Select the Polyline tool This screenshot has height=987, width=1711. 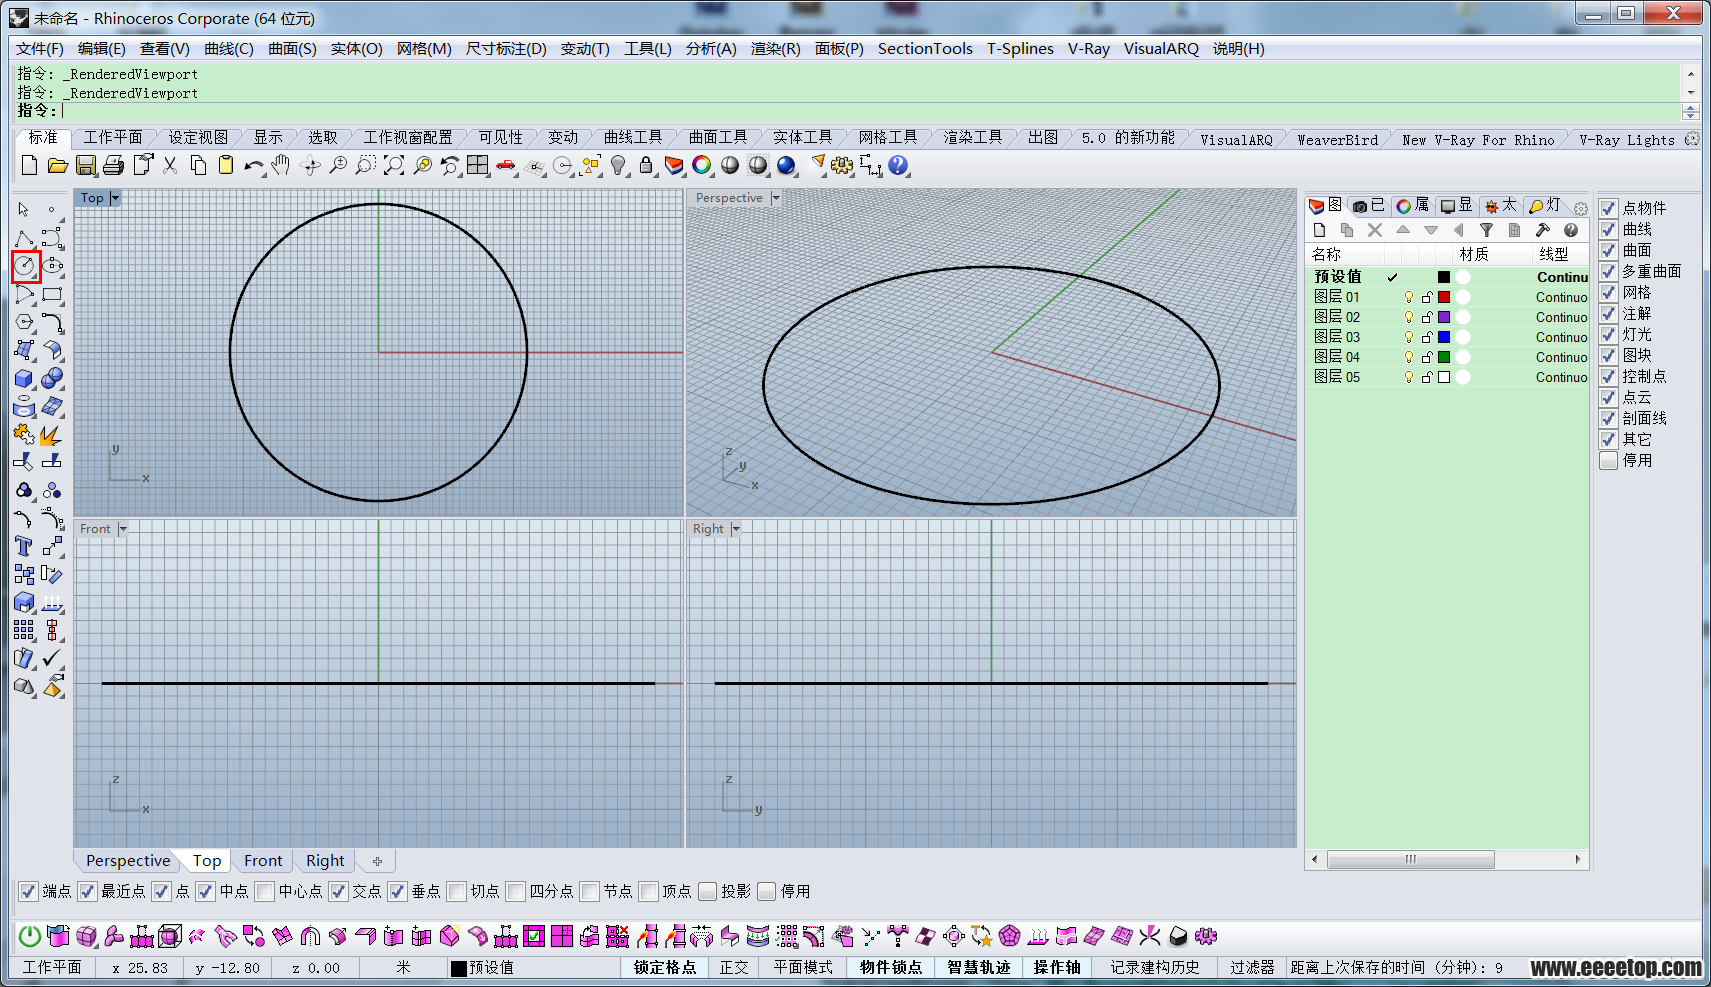(x=25, y=238)
